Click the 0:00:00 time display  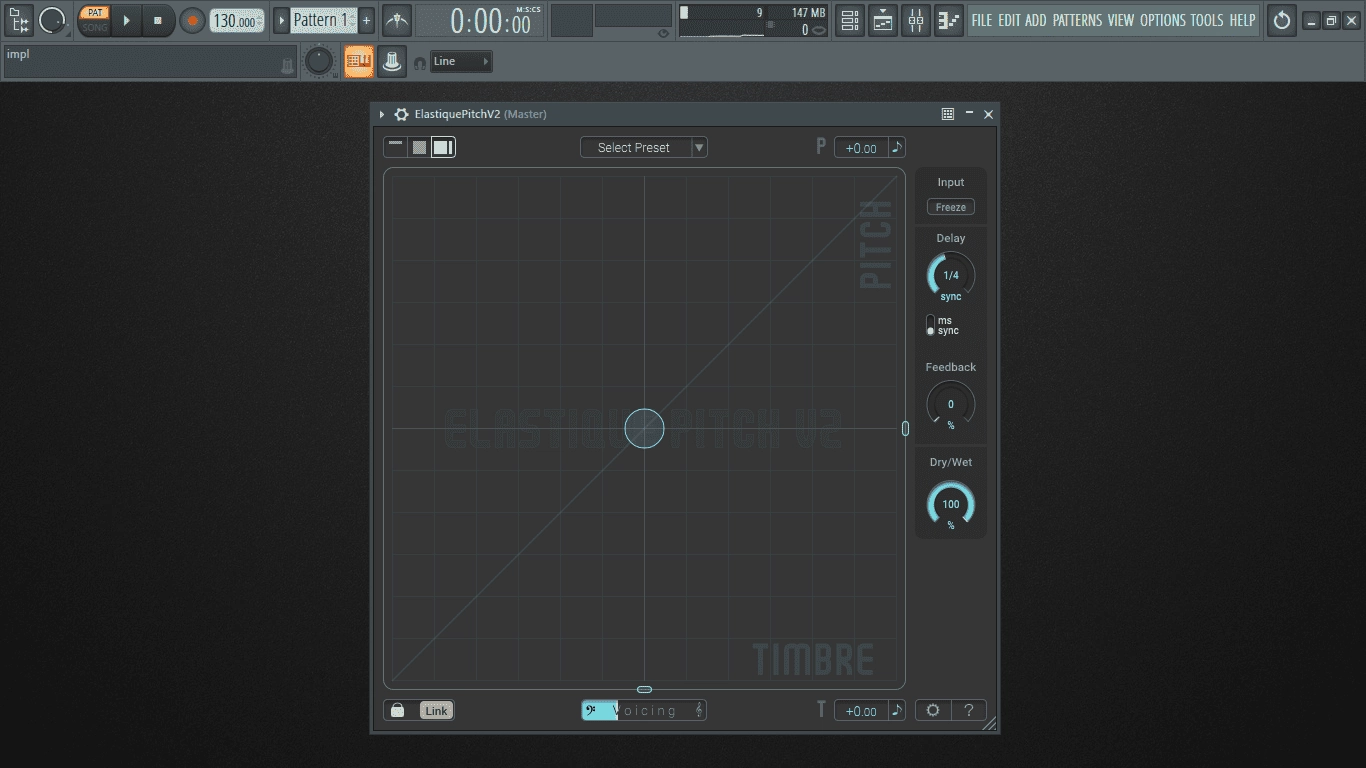(480, 21)
